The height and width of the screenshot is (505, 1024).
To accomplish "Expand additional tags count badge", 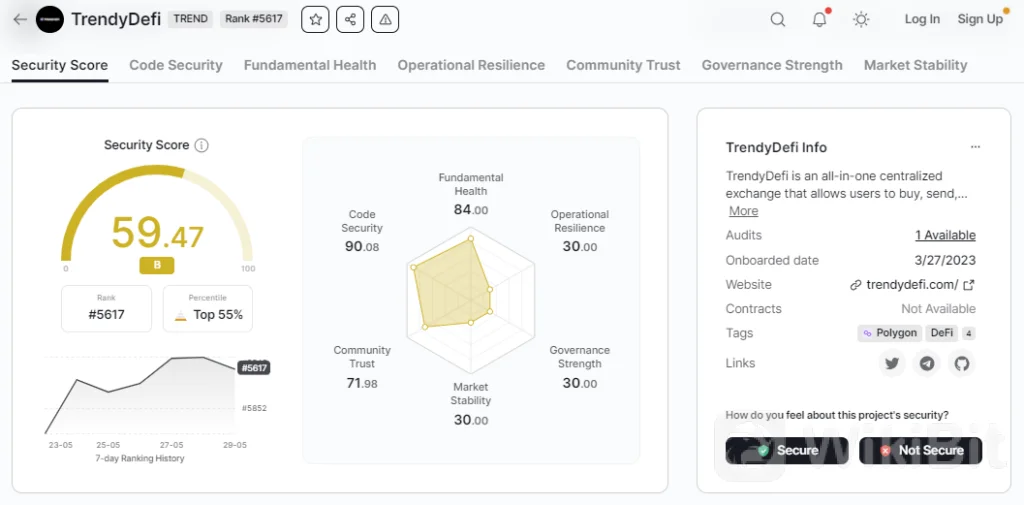I will click(968, 333).
